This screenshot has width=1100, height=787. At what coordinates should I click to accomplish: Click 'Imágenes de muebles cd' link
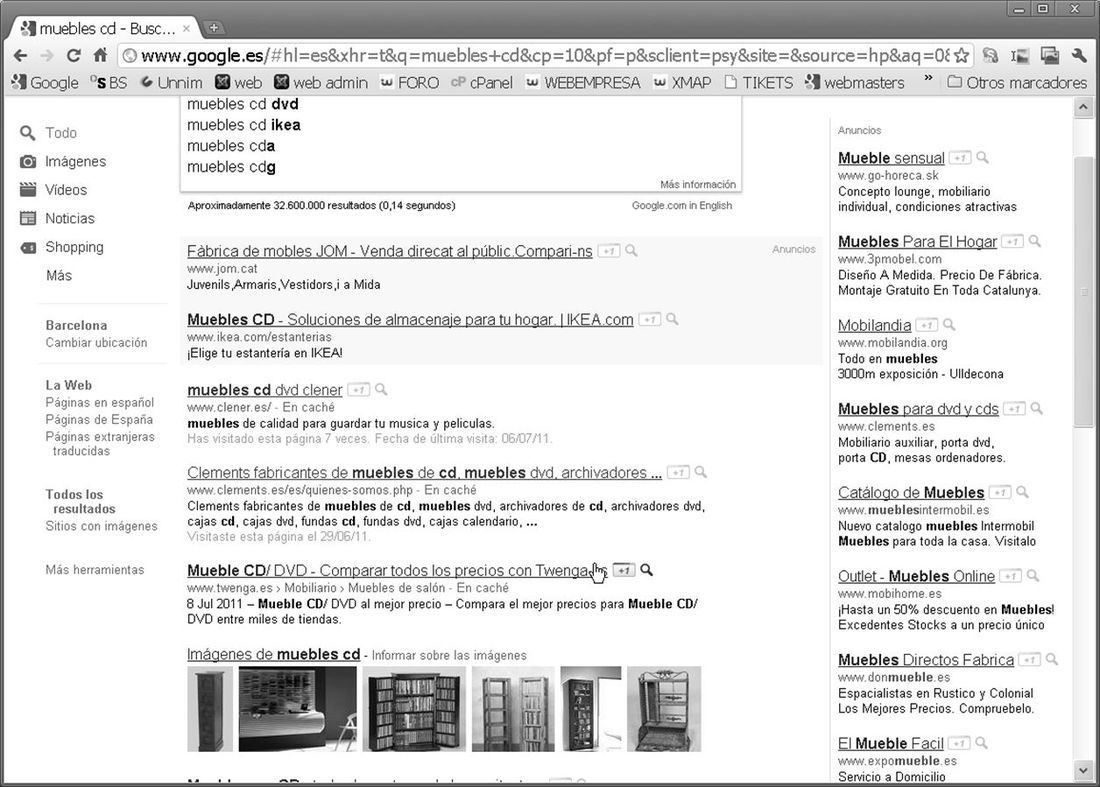point(274,654)
